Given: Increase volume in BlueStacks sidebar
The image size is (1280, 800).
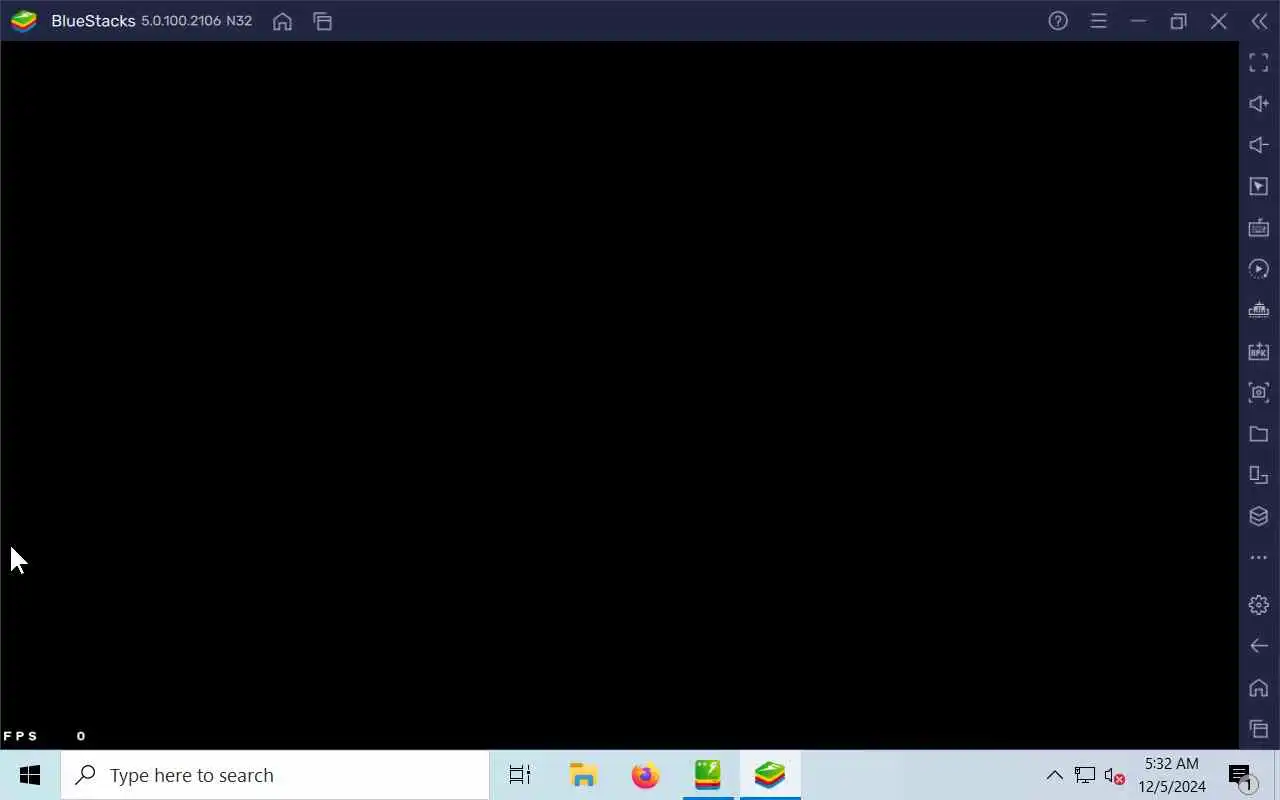Looking at the screenshot, I should (1259, 104).
